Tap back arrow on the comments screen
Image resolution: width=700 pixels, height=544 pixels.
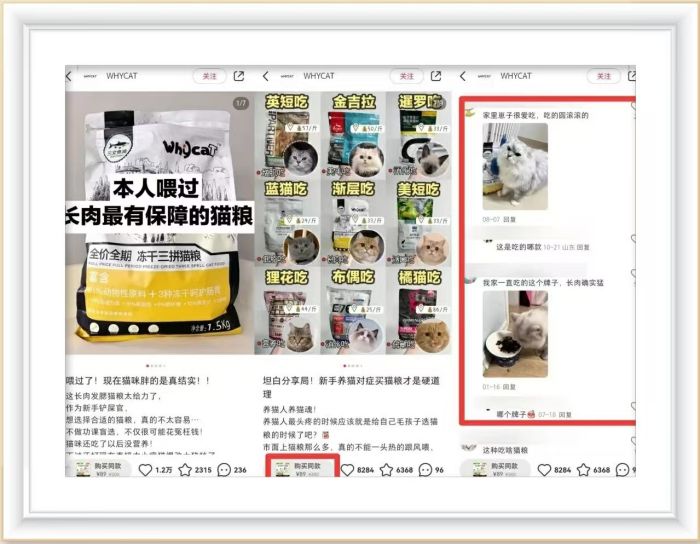tap(461, 76)
